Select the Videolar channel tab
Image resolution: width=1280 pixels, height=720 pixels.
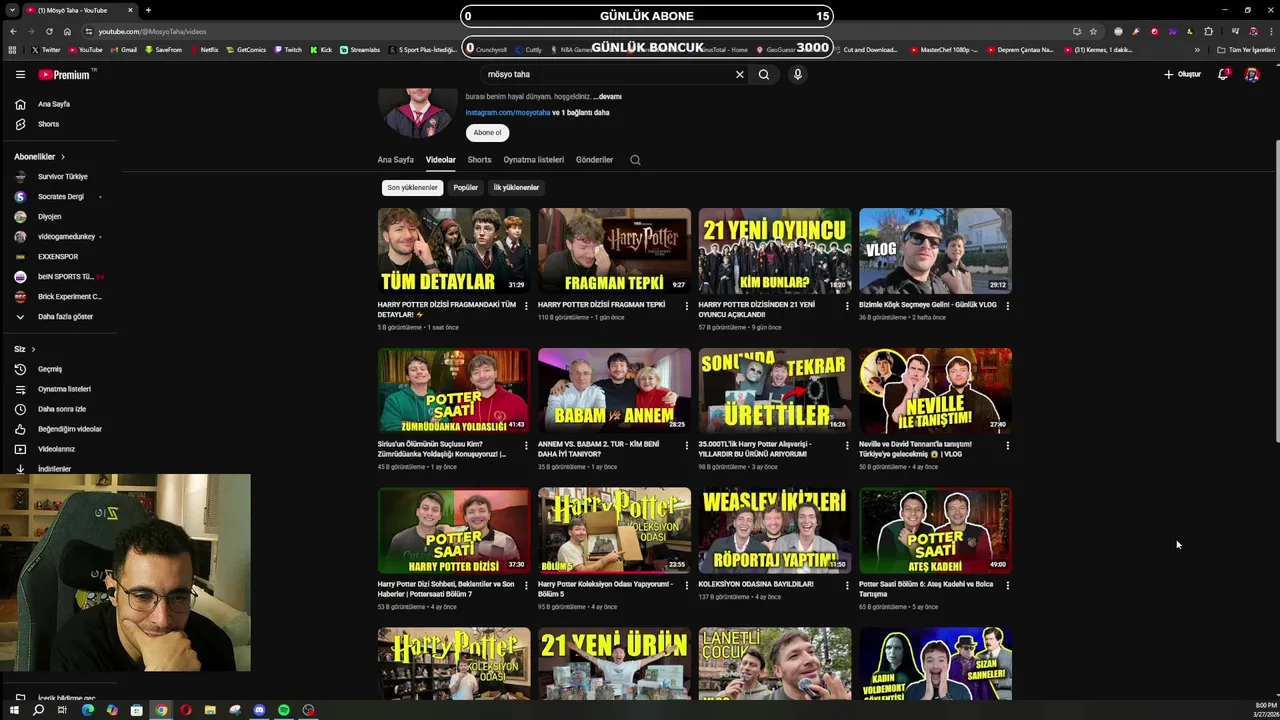[x=440, y=160]
